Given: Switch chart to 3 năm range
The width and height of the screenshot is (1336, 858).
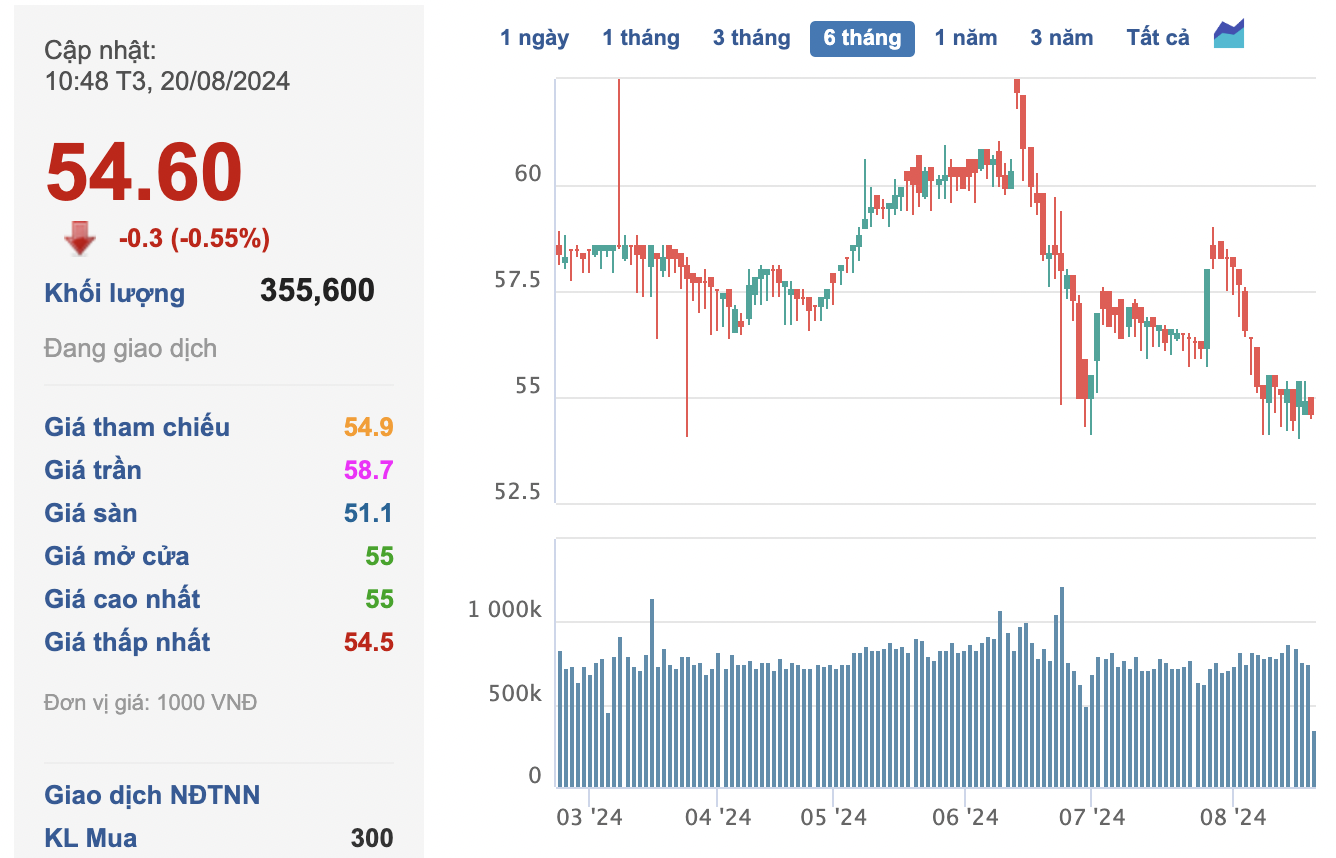Looking at the screenshot, I should click(1062, 38).
